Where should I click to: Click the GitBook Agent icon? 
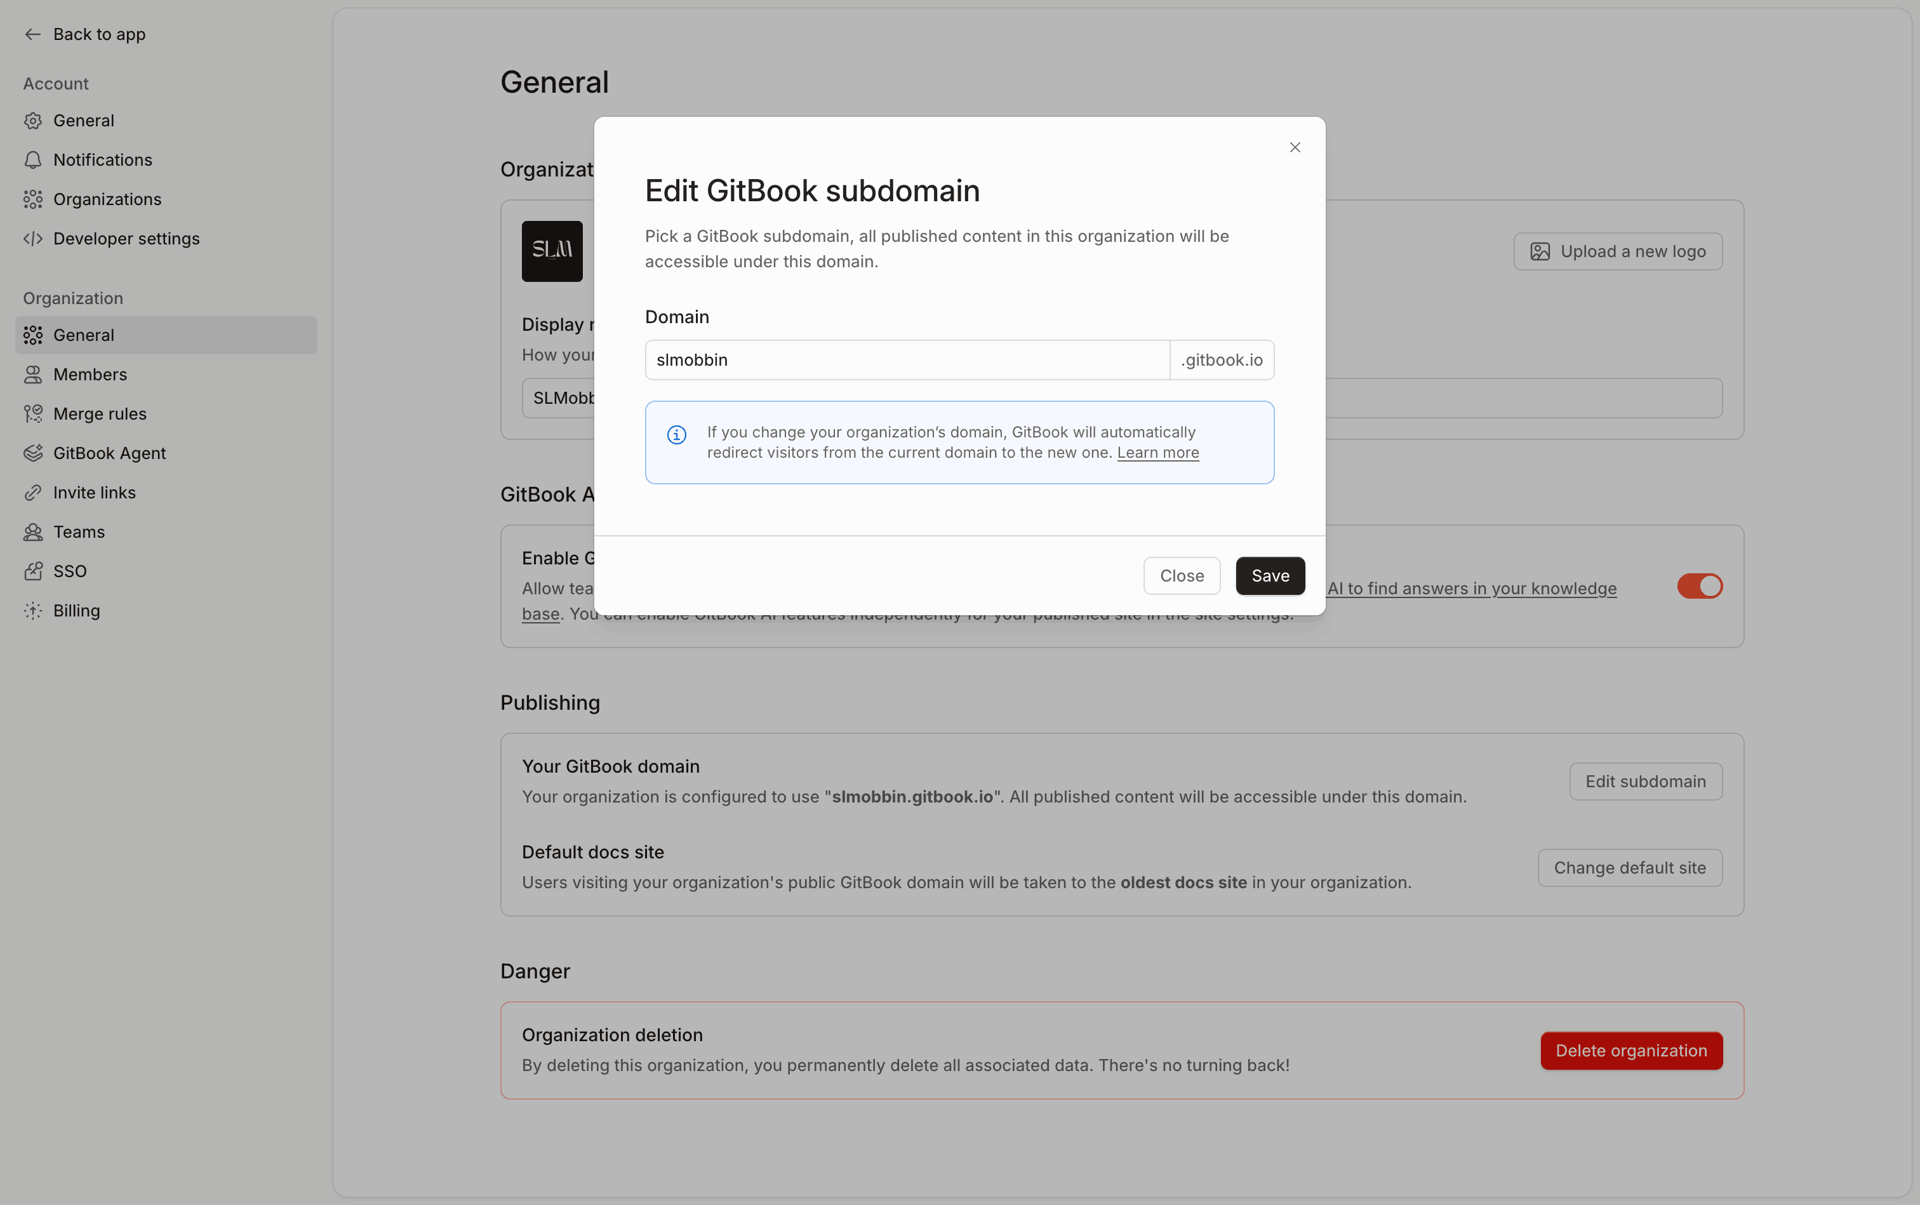point(33,453)
